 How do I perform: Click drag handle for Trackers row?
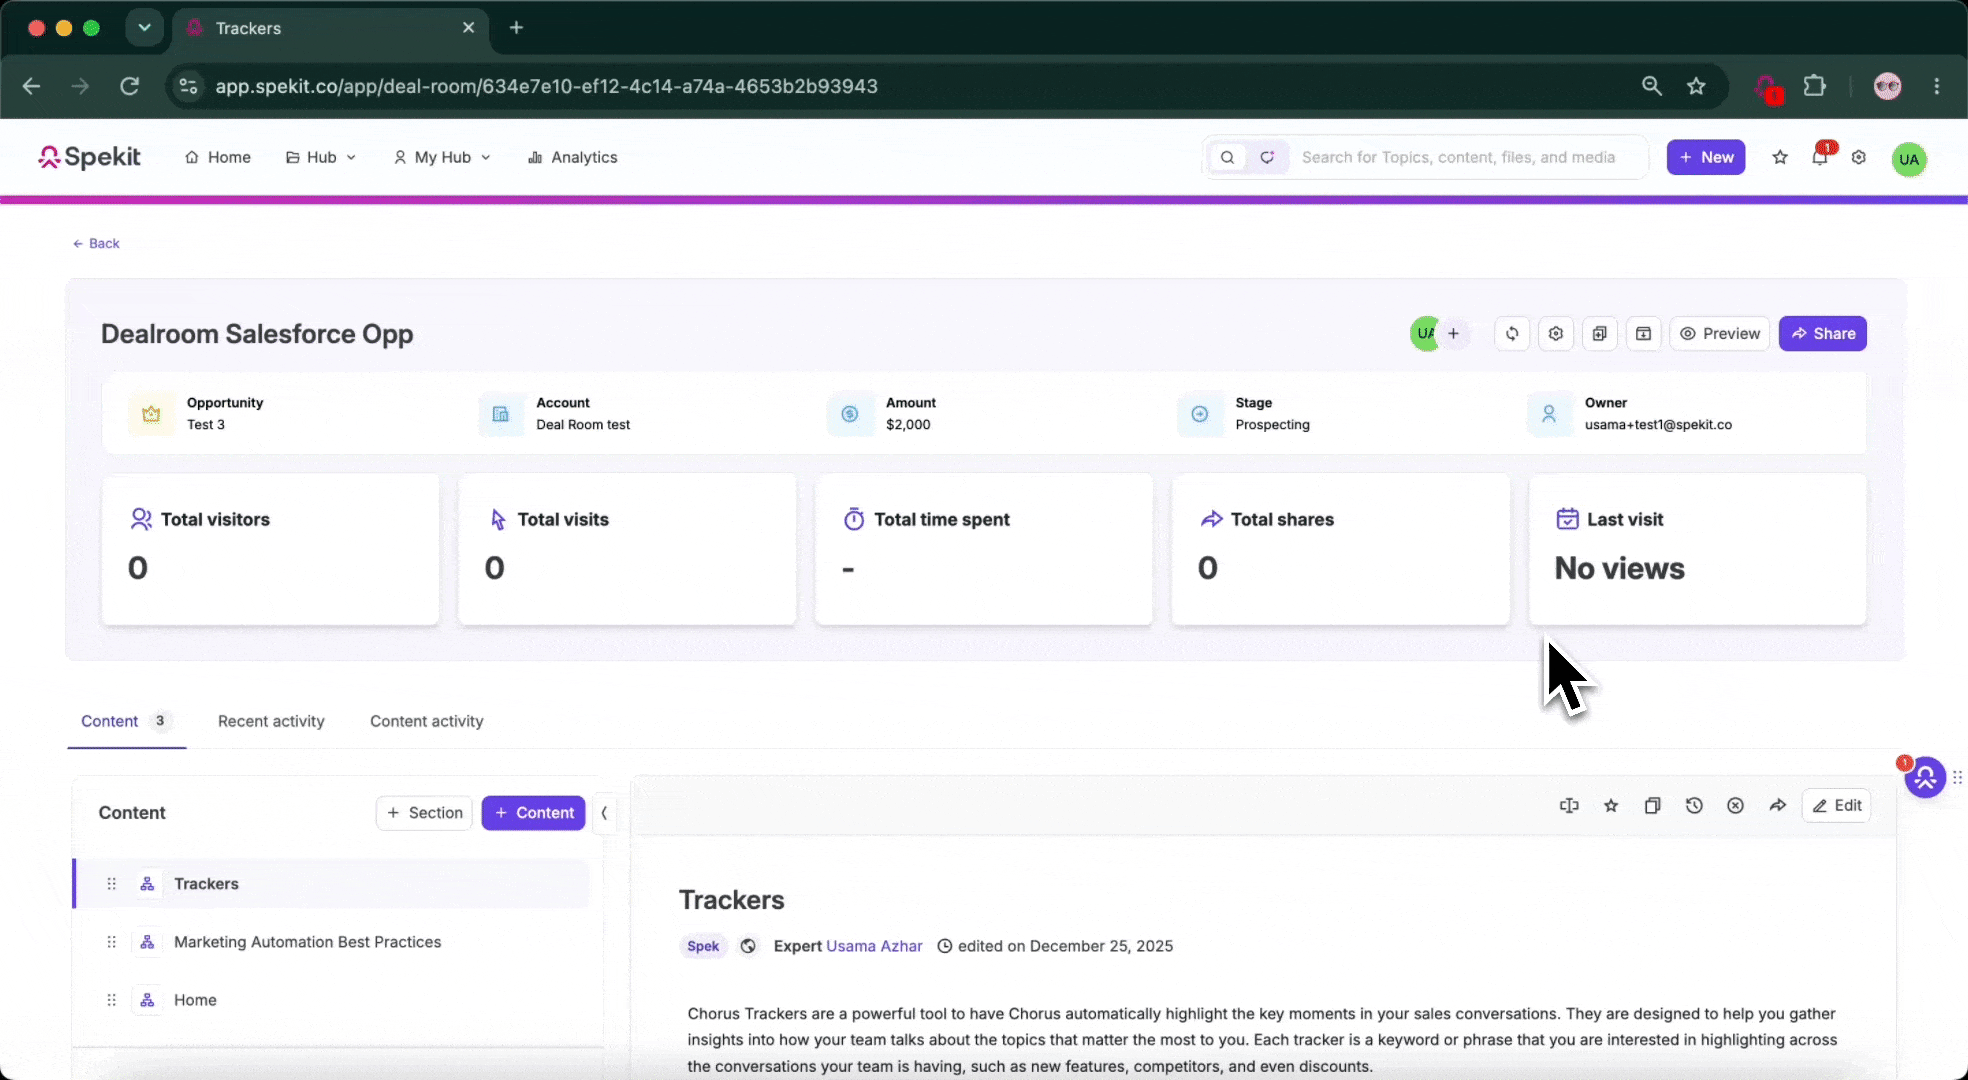click(111, 884)
